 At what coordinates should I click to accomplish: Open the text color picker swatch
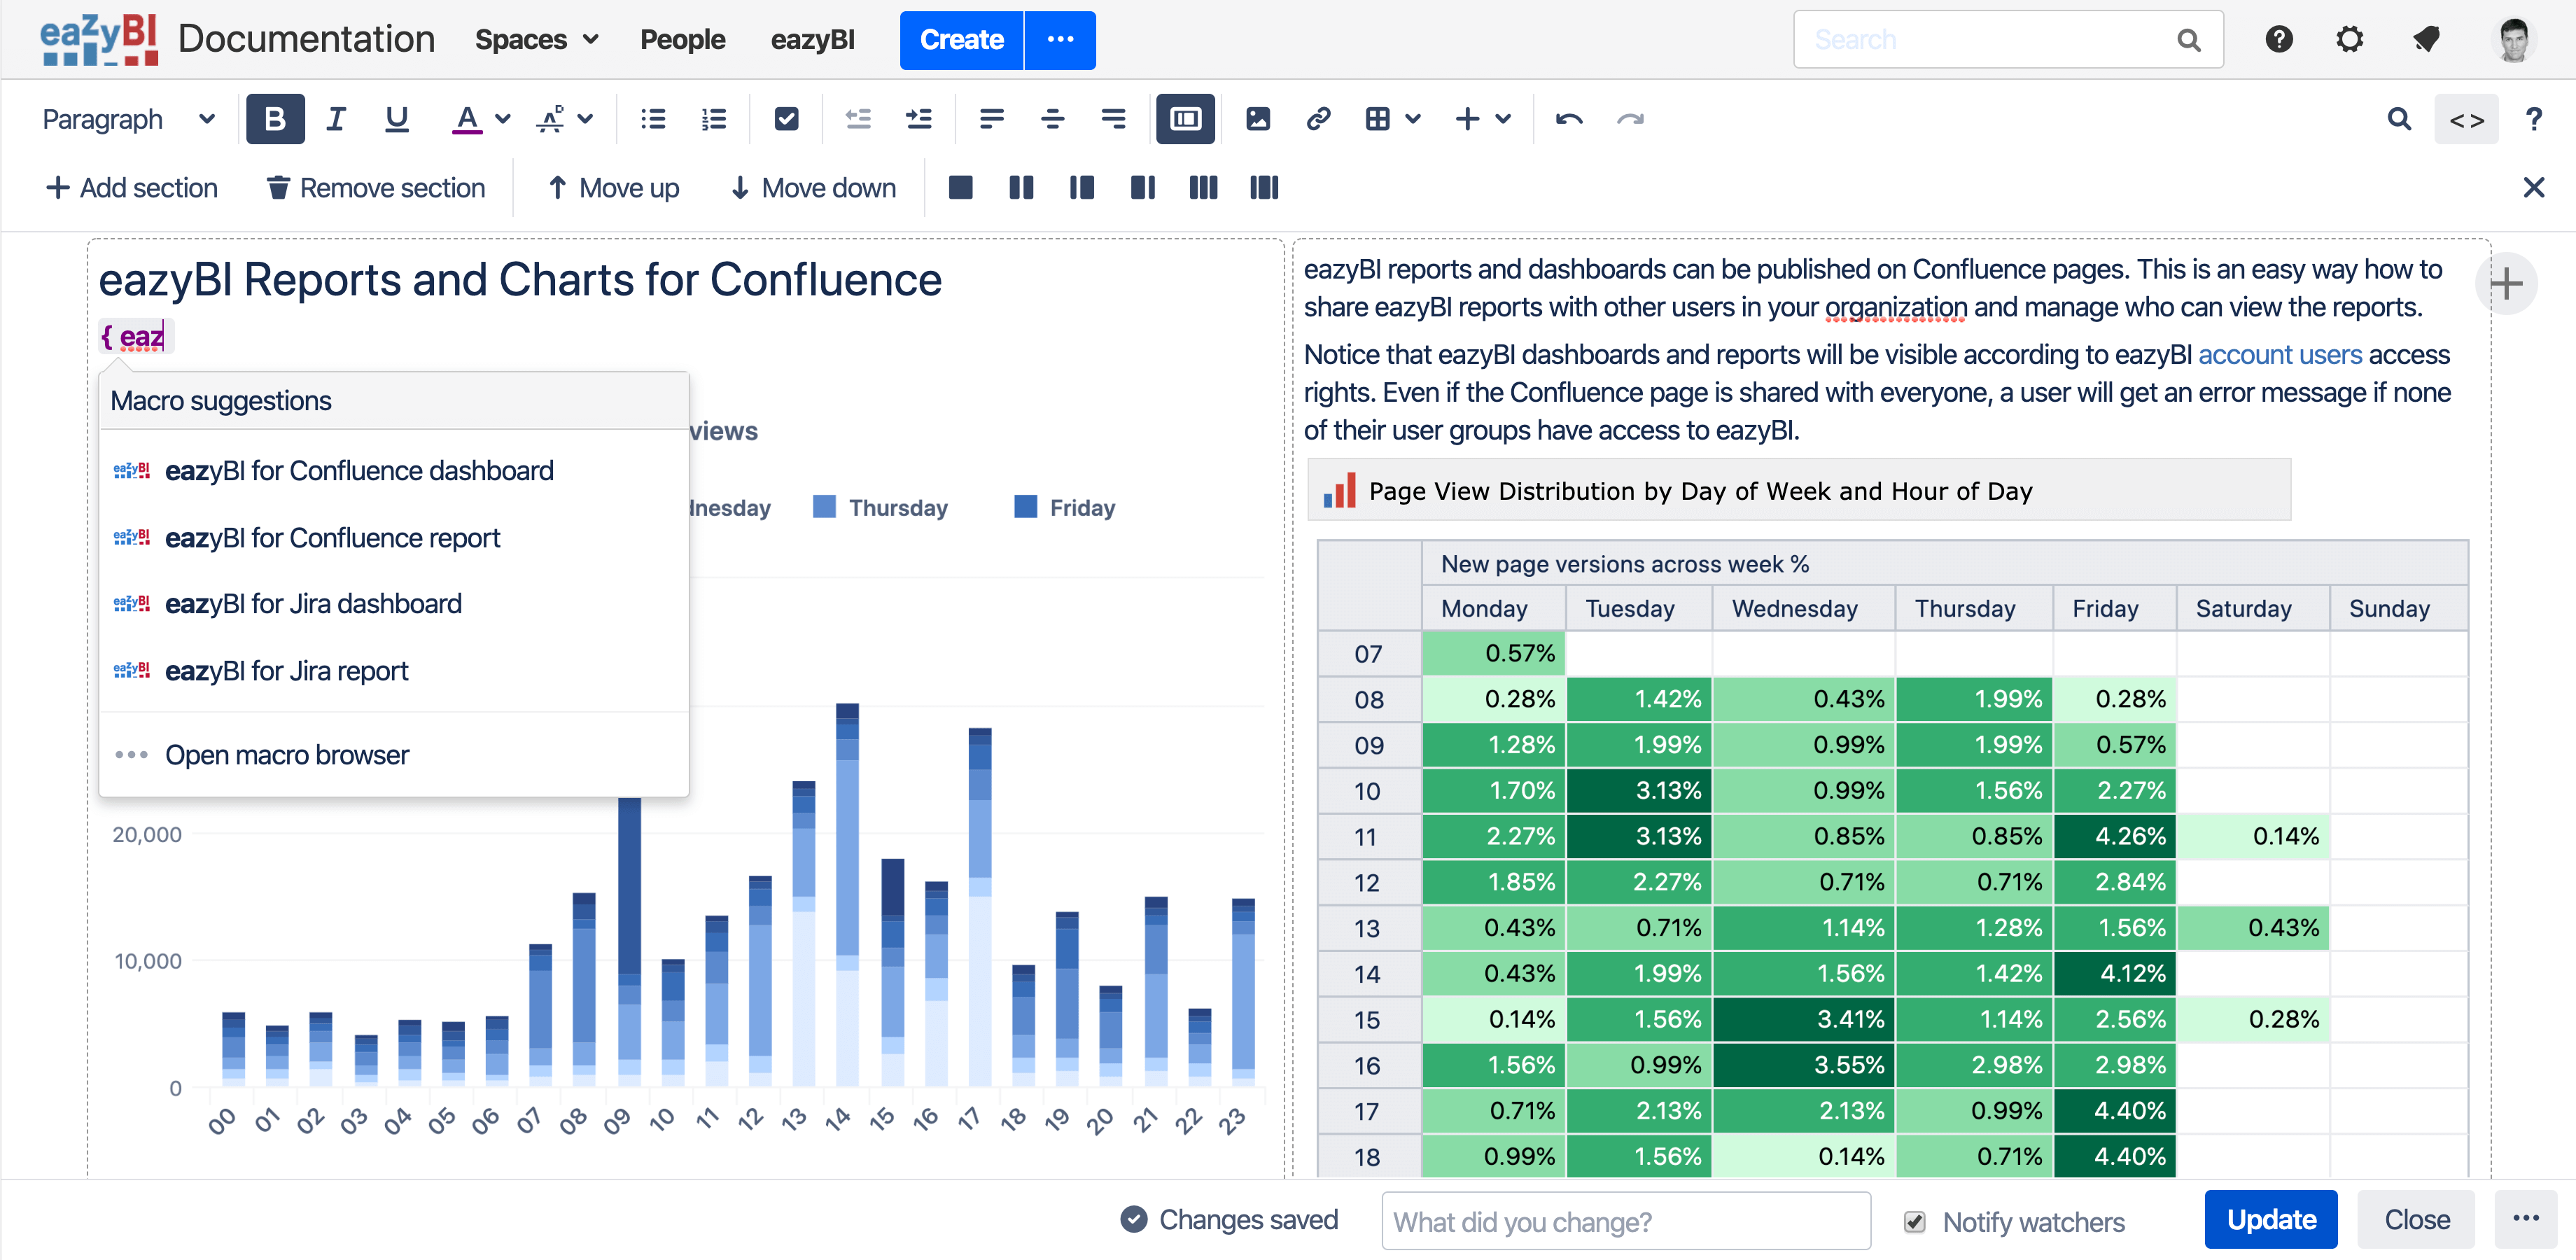tap(466, 119)
